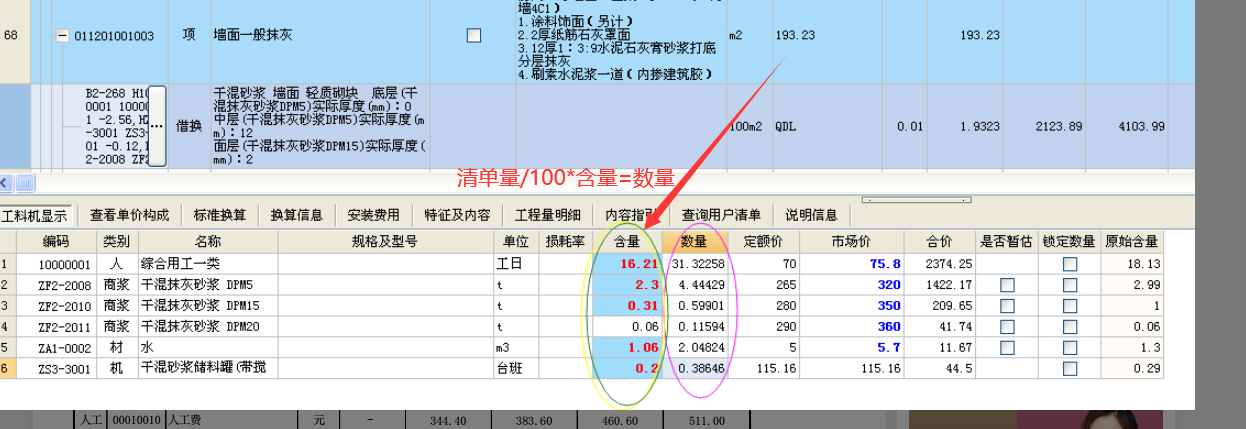Image resolution: width=1246 pixels, height=429 pixels.
Task: Select code cell ZA1-0002
Action: point(56,348)
